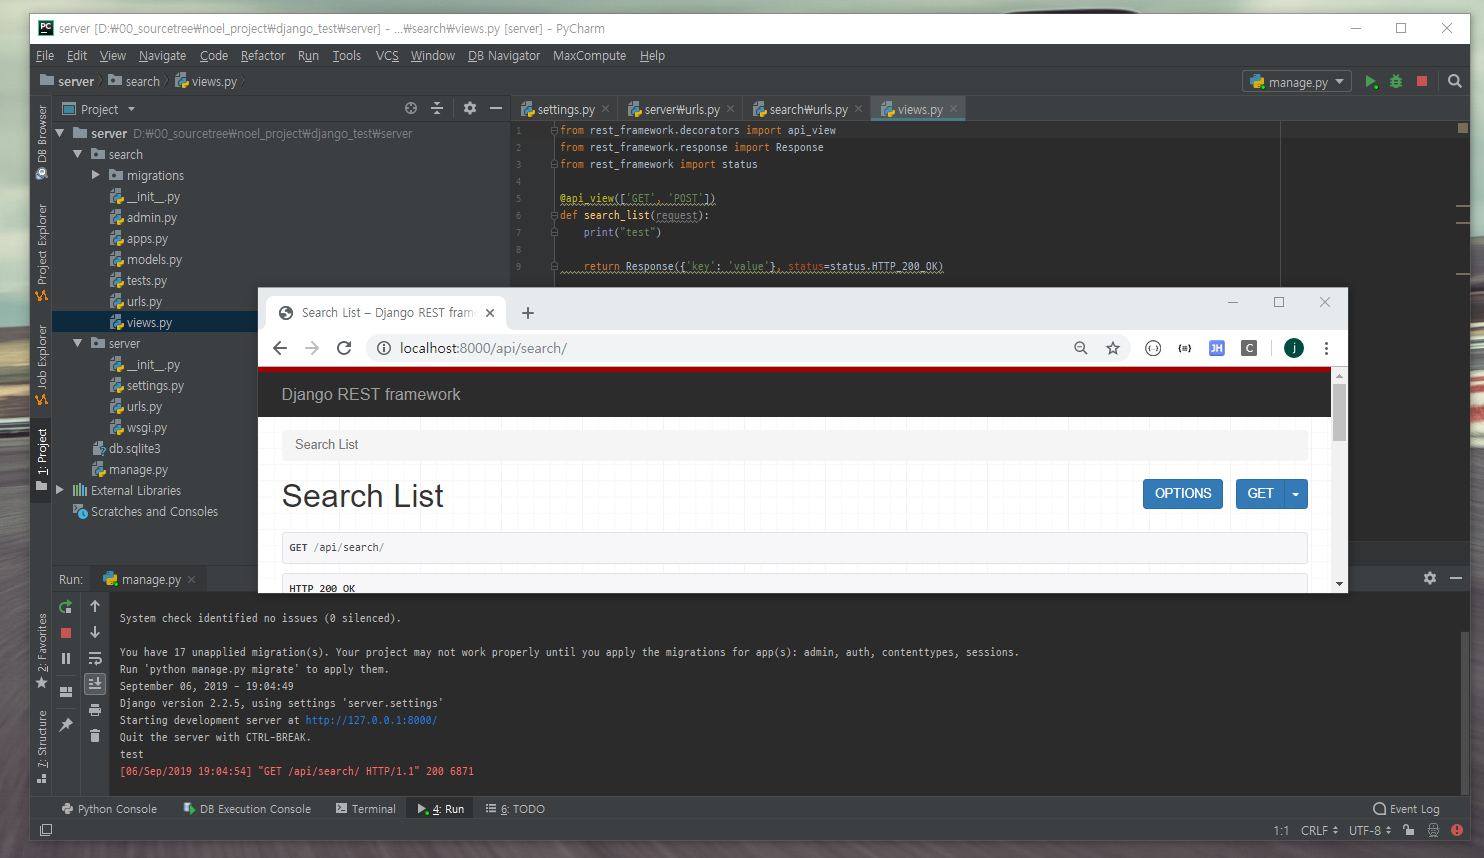Screen dimensions: 1484x858
Task: Go back in the browser window
Action: point(280,348)
